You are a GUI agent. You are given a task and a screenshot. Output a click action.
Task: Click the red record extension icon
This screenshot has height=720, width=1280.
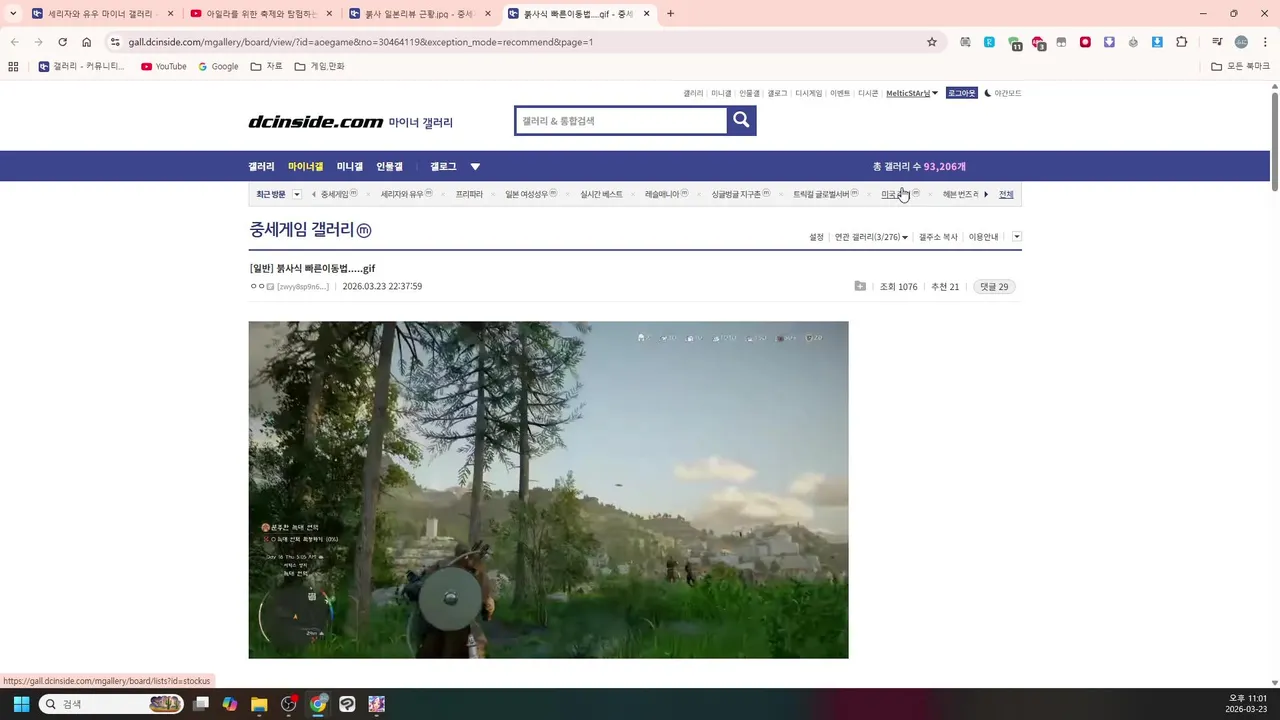(x=1085, y=42)
